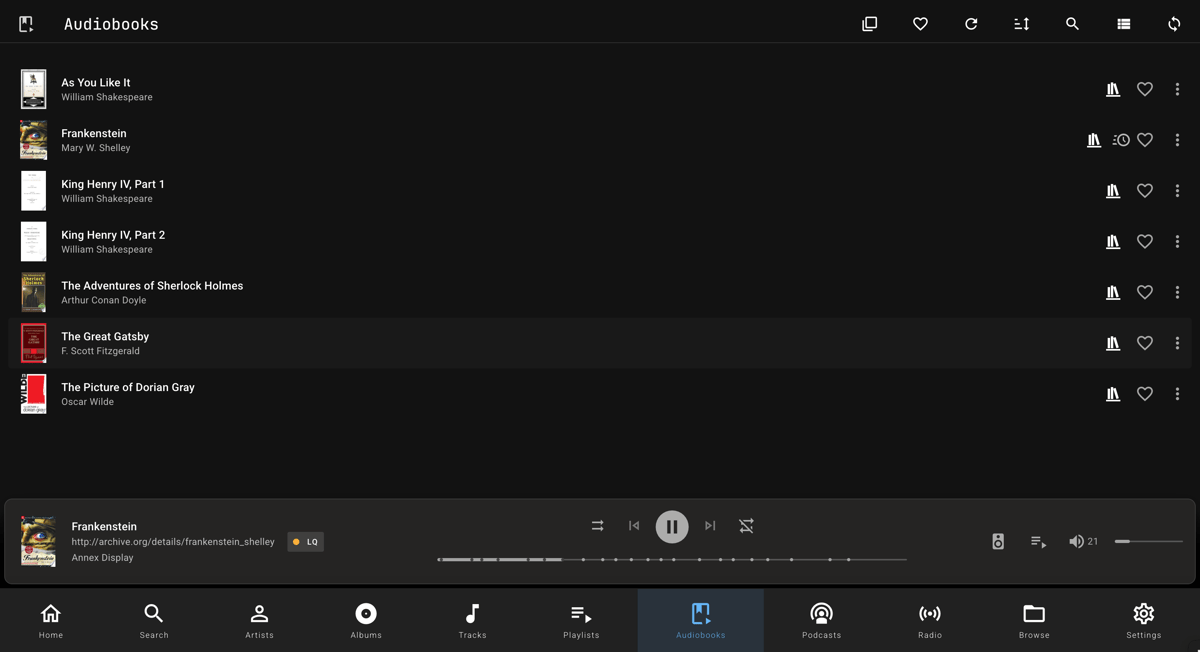
Task: Sync the library using the sync icon
Action: pyautogui.click(x=1176, y=23)
